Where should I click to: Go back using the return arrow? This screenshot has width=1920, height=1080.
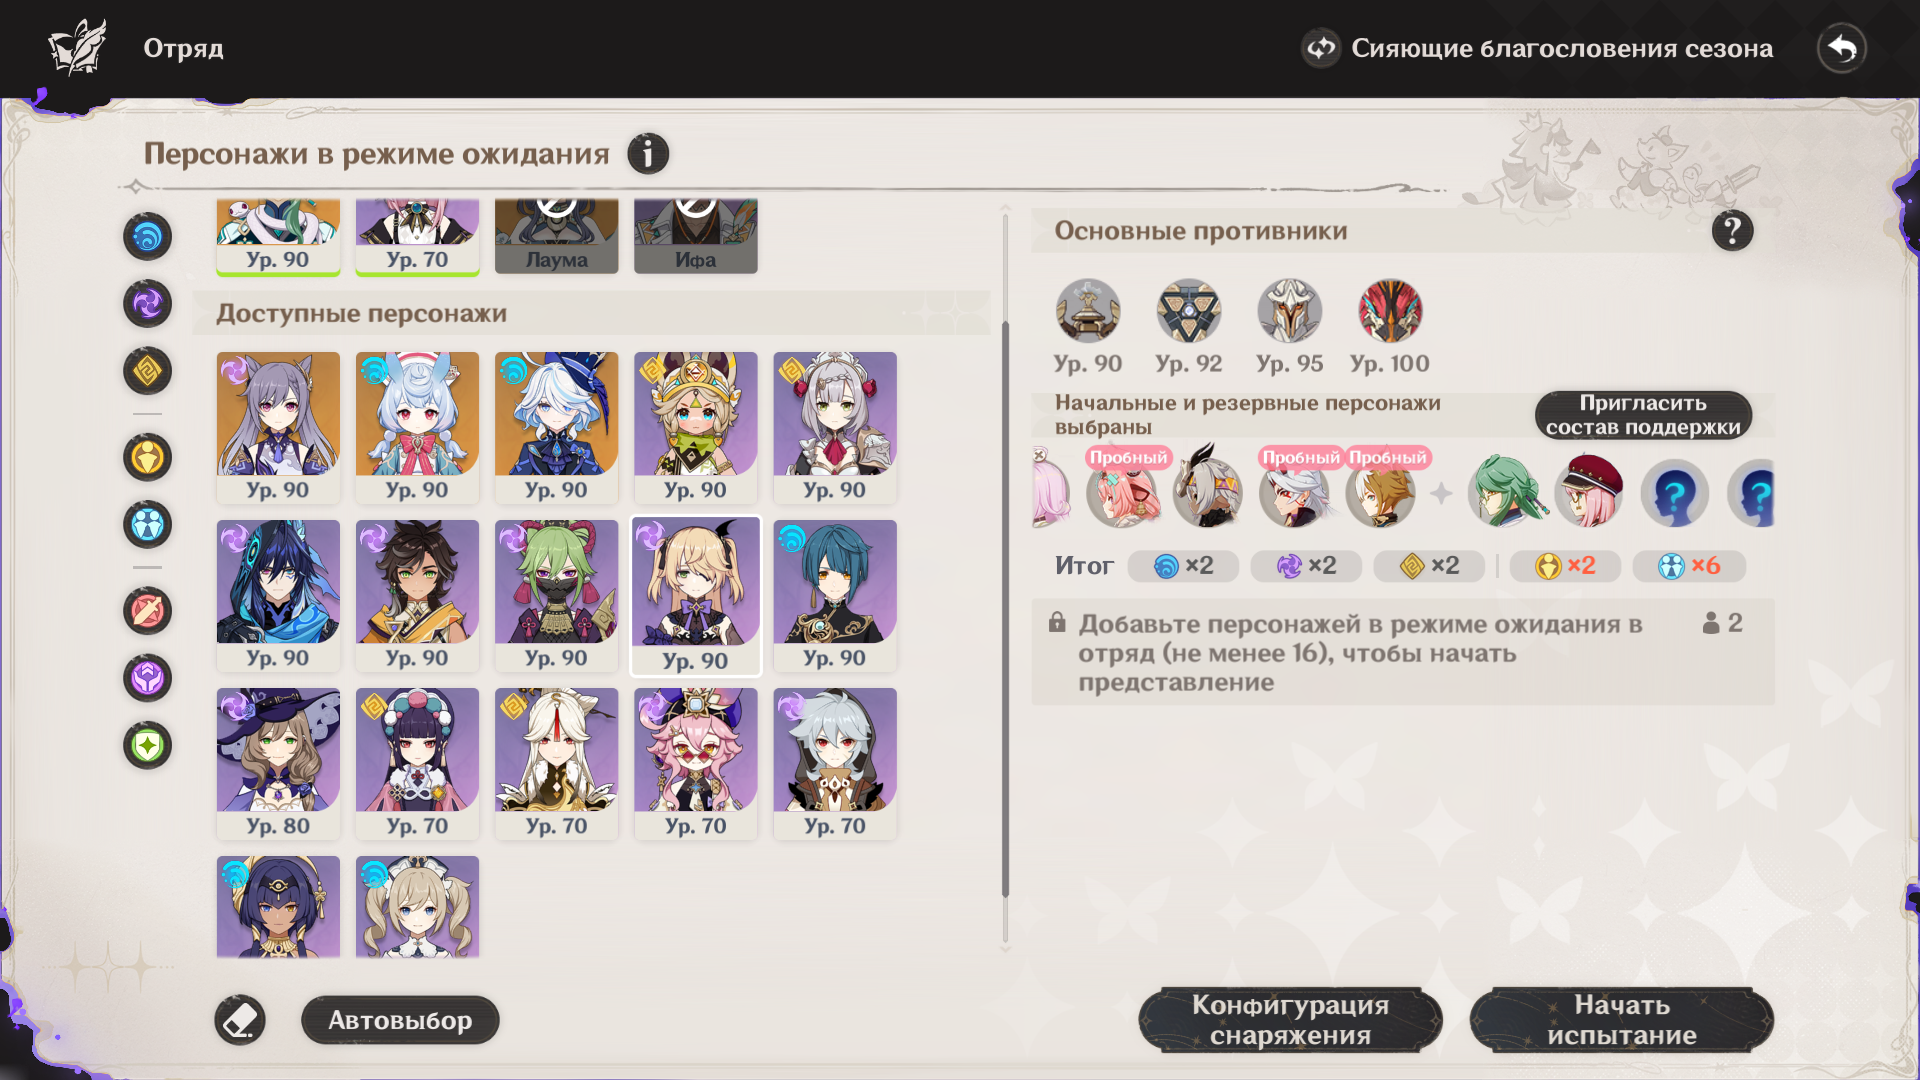pos(1842,48)
